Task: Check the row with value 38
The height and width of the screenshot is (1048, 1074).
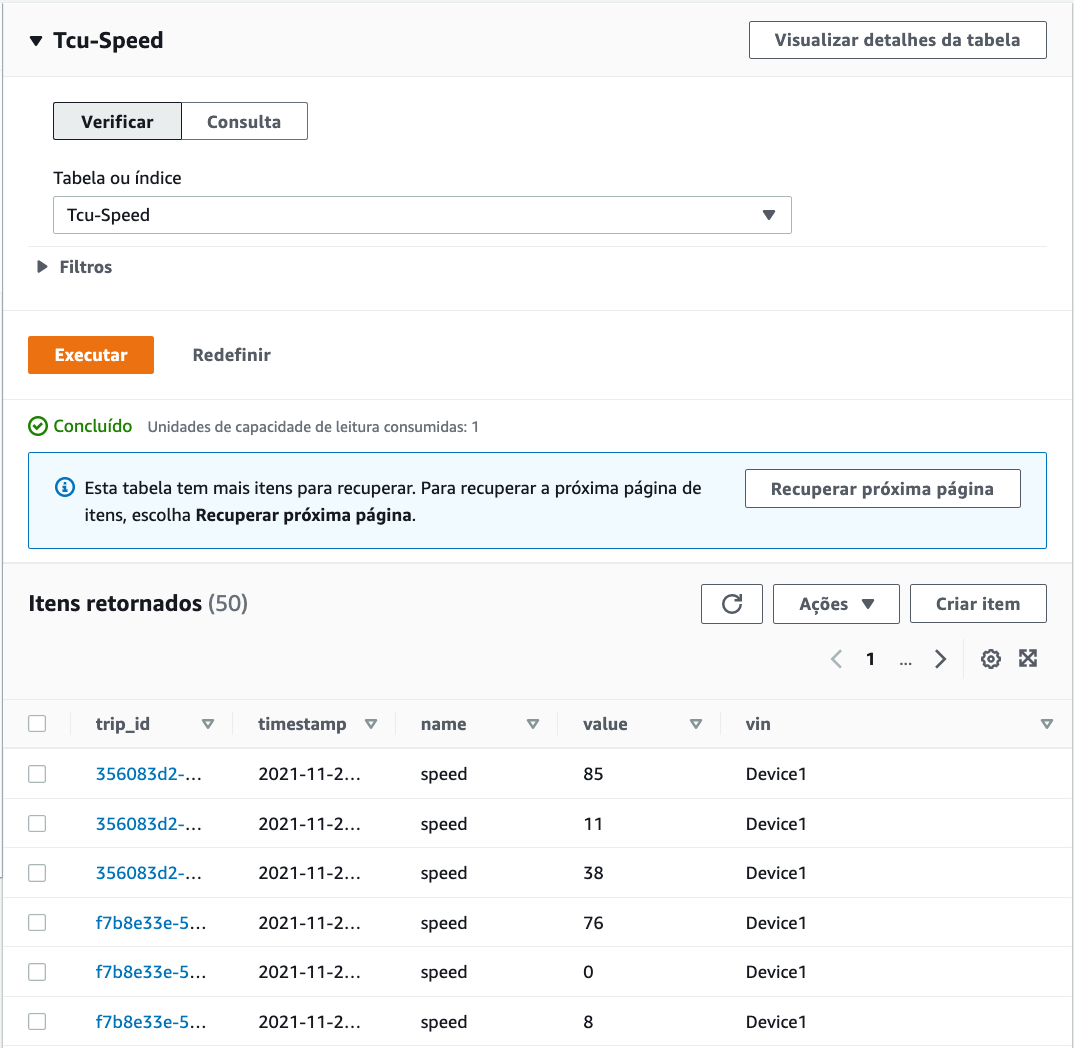Action: (x=37, y=873)
